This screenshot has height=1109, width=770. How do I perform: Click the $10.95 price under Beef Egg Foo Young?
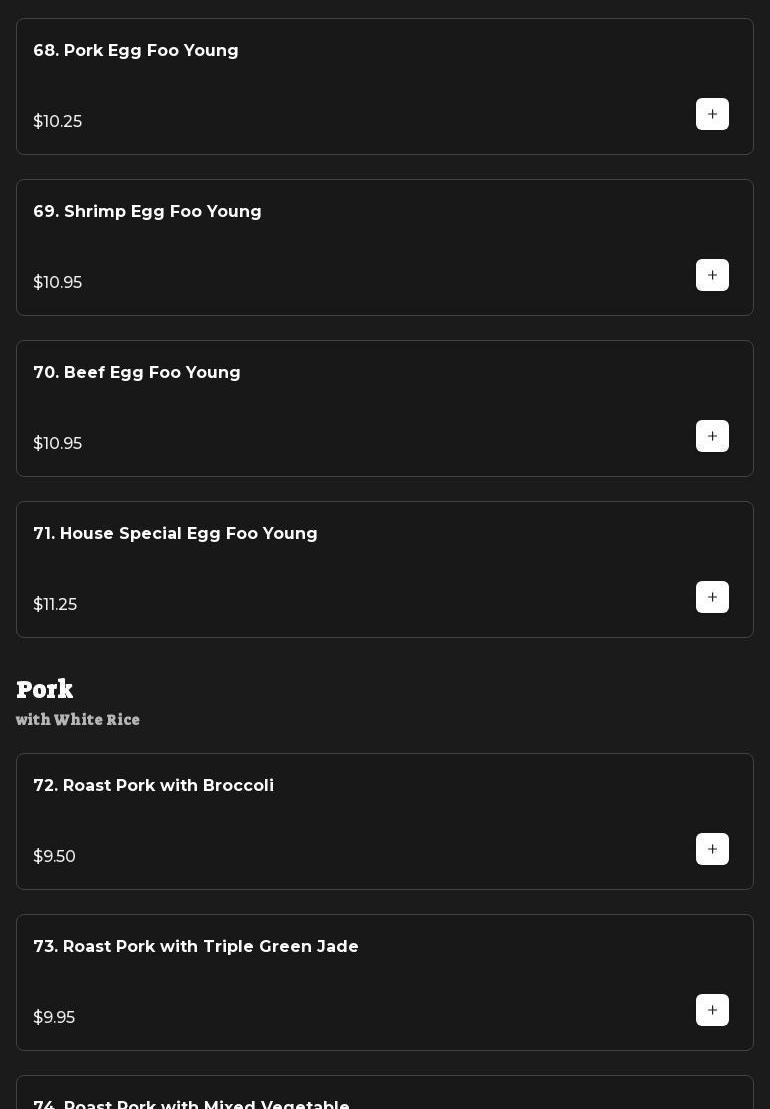[x=58, y=444]
